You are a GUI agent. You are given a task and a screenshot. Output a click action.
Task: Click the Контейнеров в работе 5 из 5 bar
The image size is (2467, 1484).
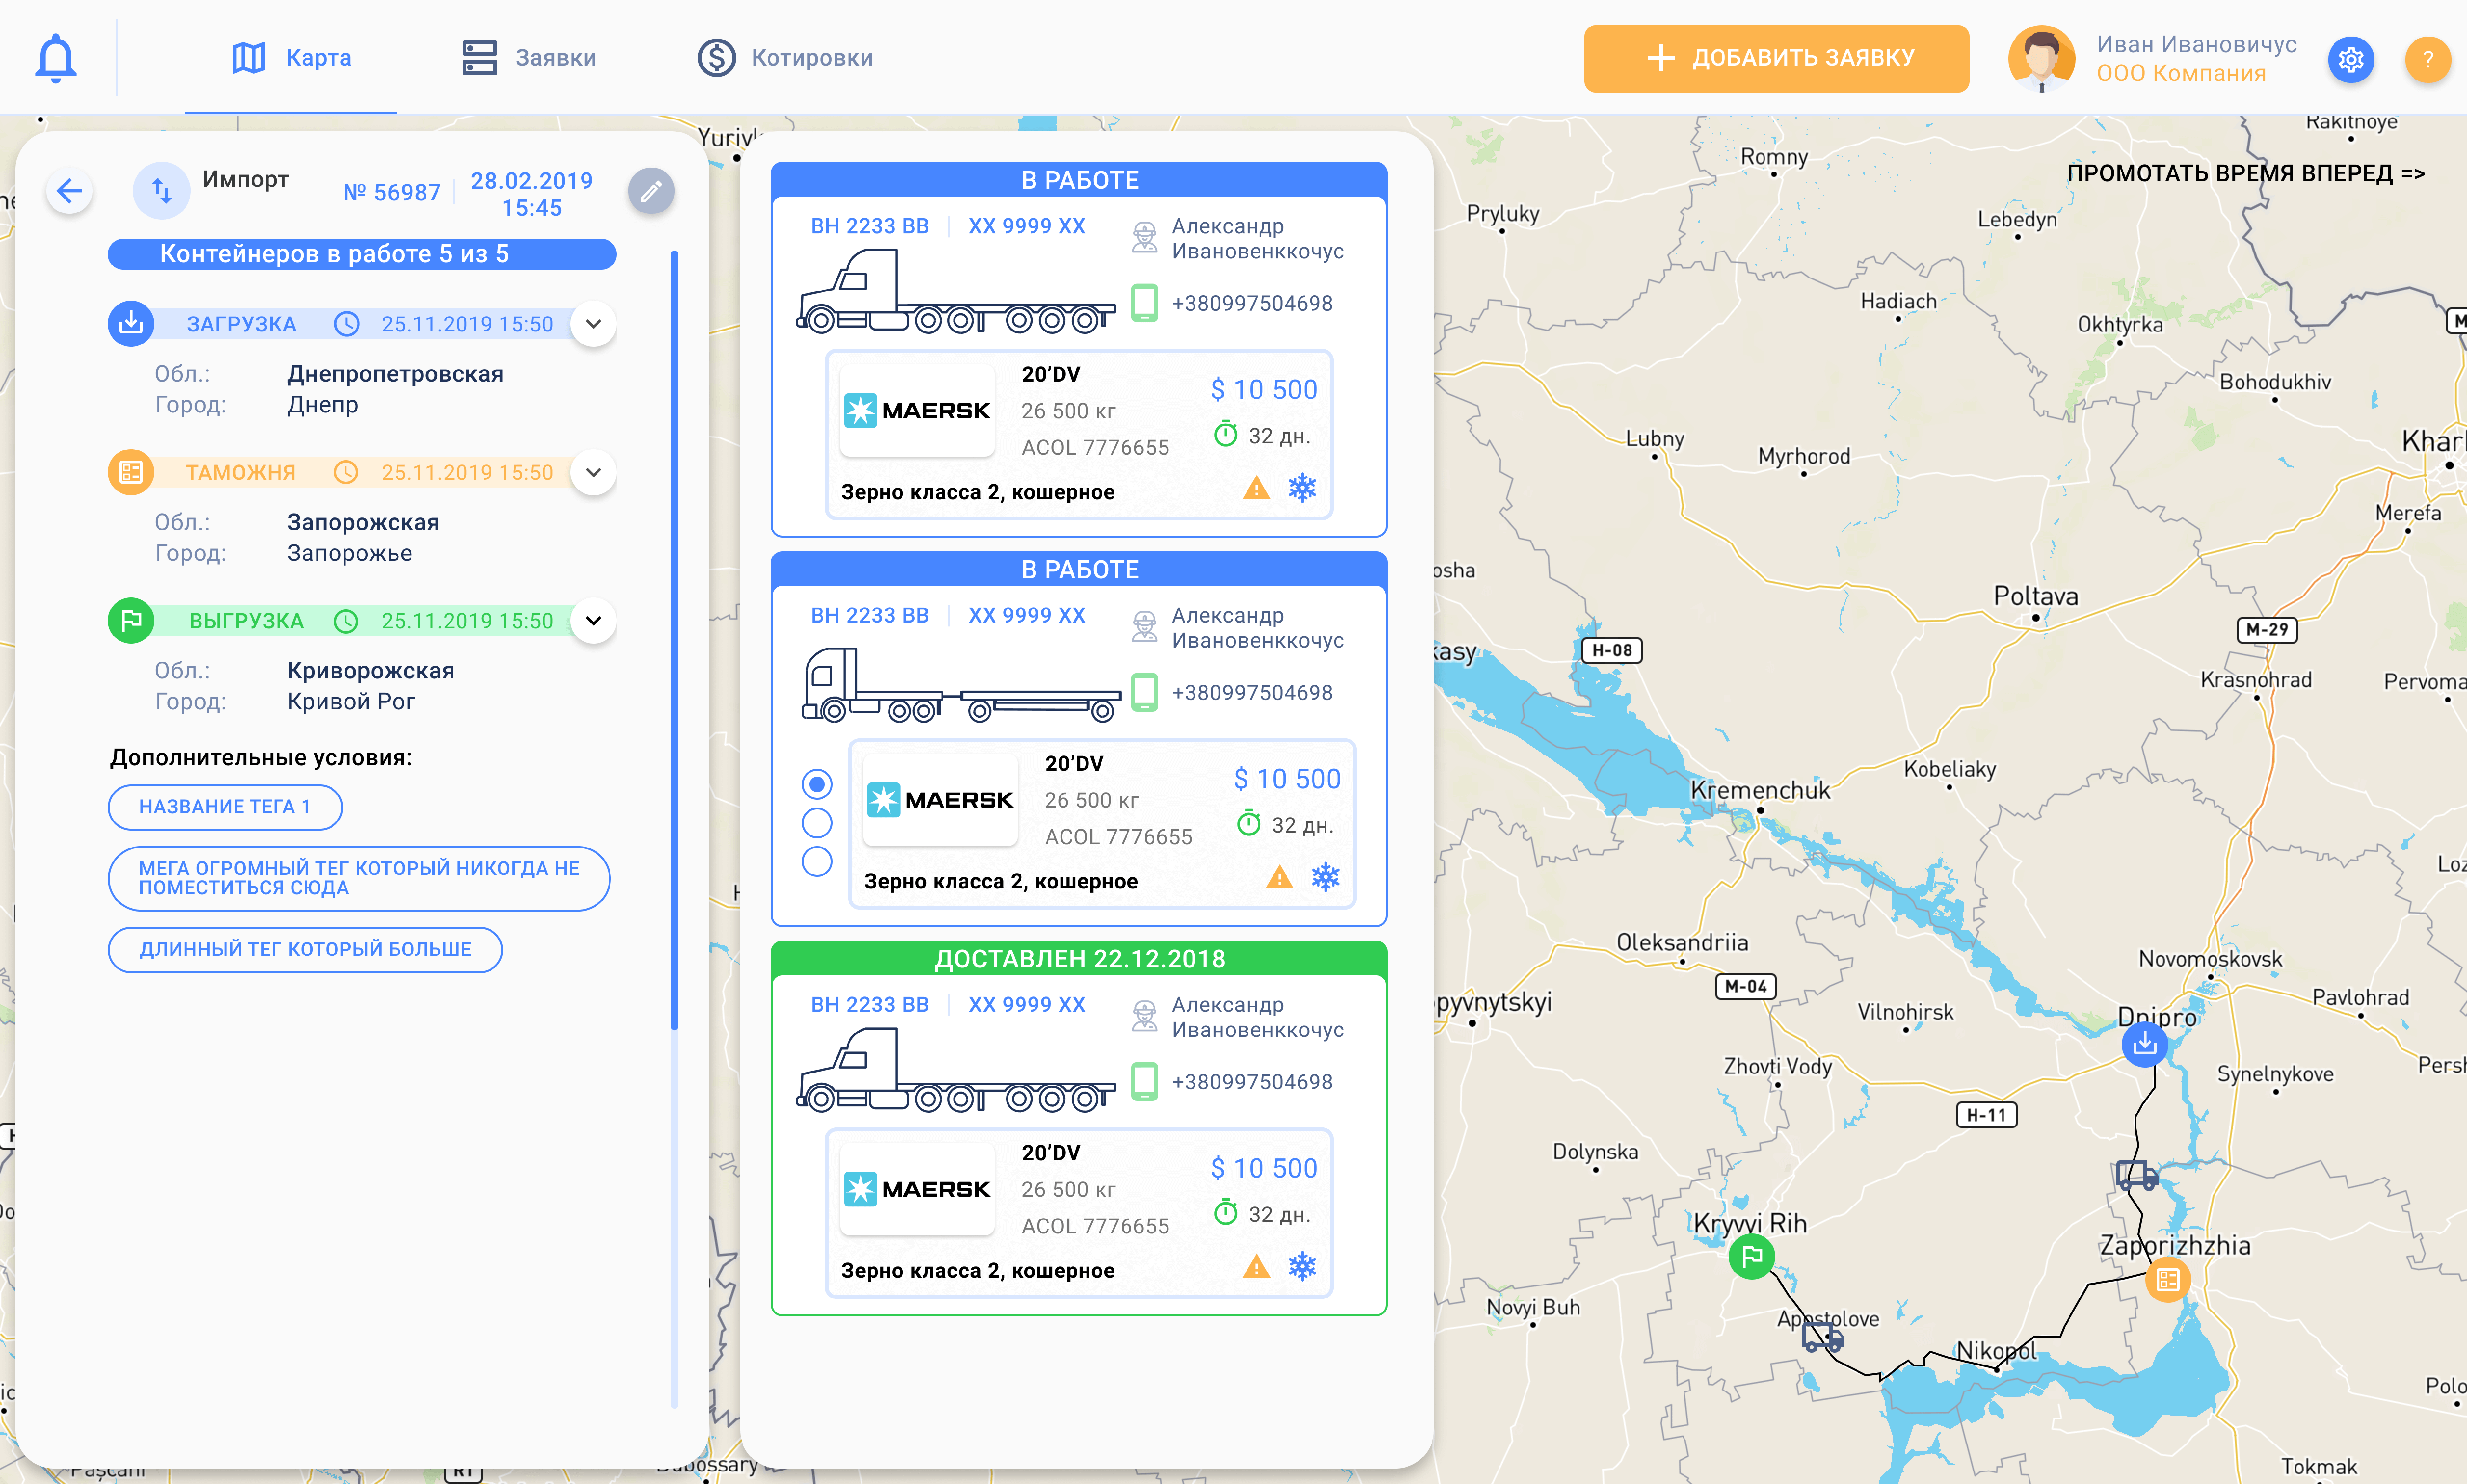pyautogui.click(x=362, y=254)
